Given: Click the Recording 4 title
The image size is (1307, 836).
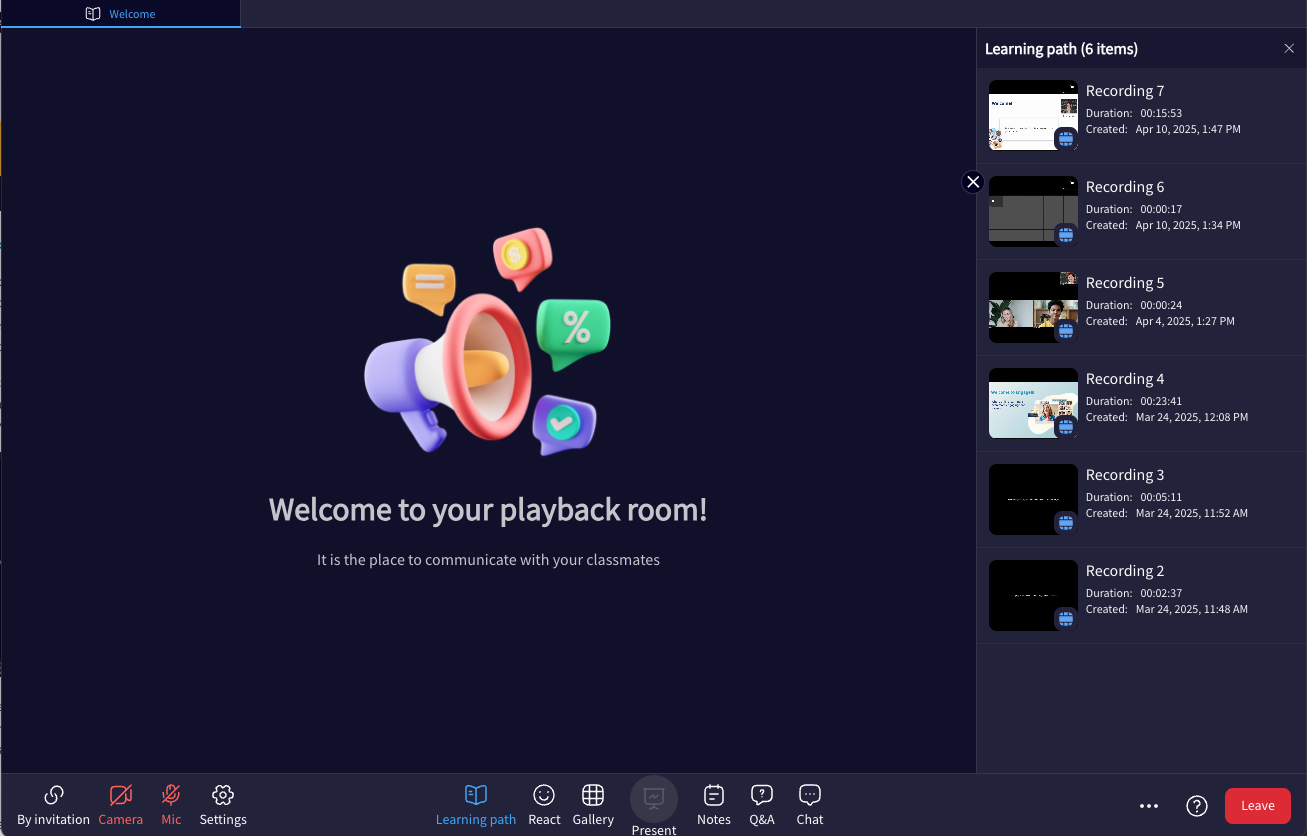Looking at the screenshot, I should [x=1125, y=379].
